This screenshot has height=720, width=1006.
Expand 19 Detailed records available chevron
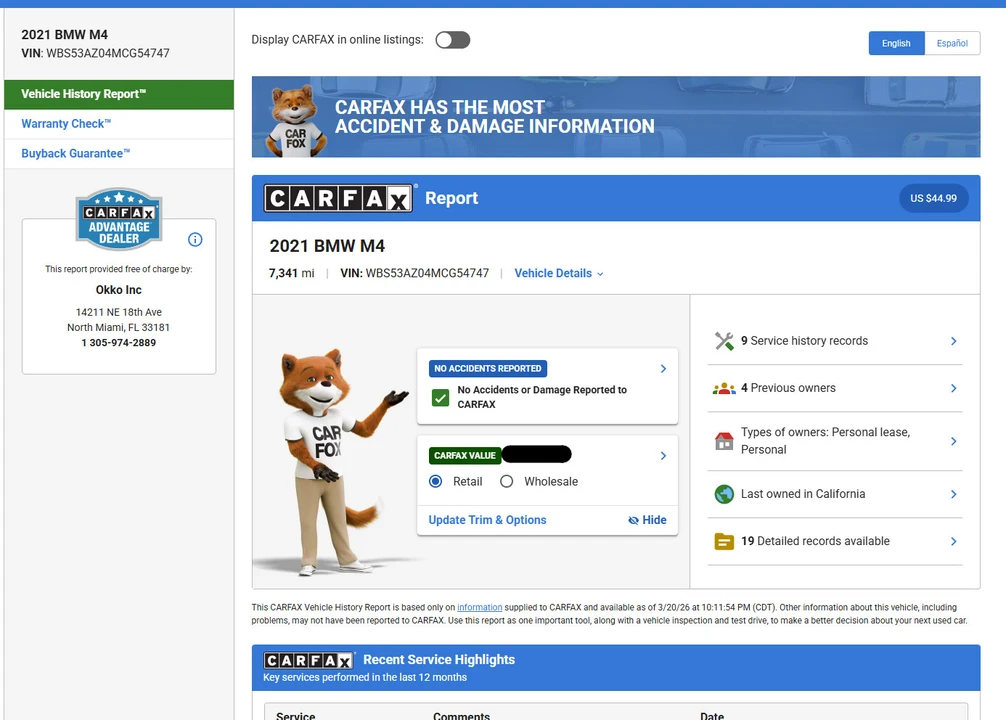click(953, 542)
